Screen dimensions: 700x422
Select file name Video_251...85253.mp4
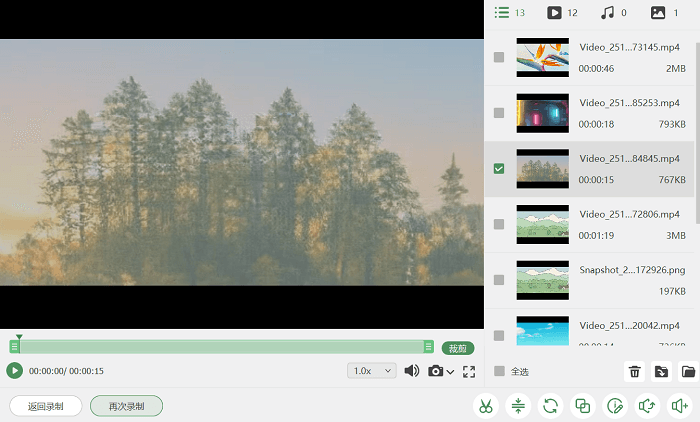point(629,103)
